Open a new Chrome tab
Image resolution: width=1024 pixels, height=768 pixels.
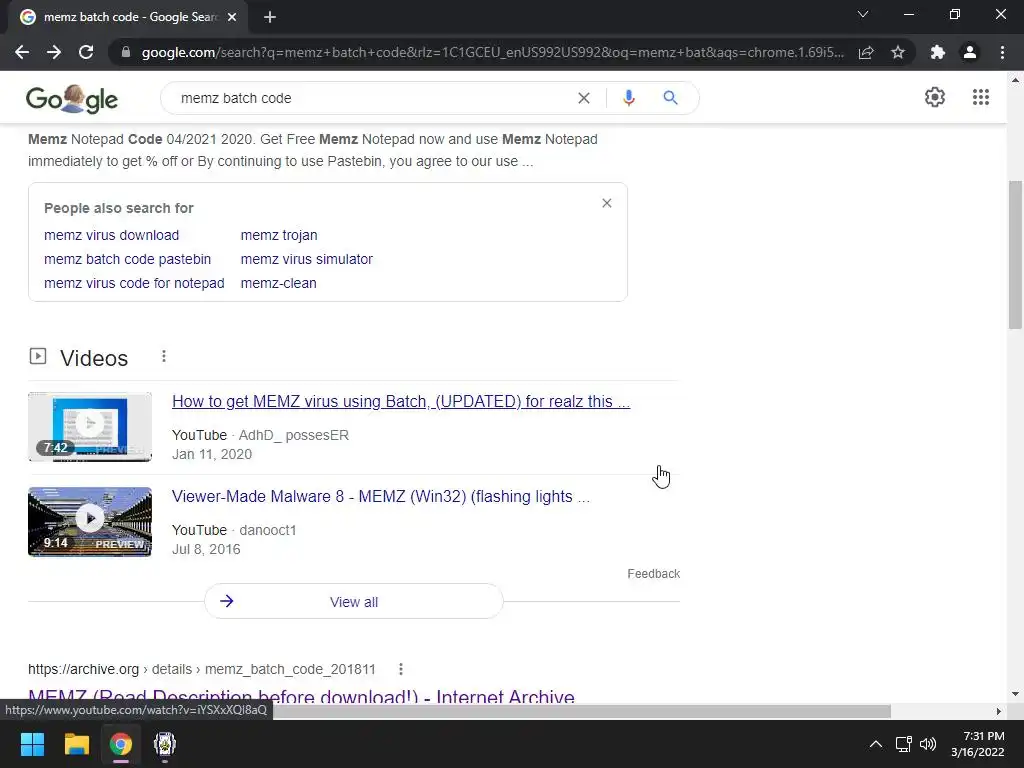tap(270, 17)
